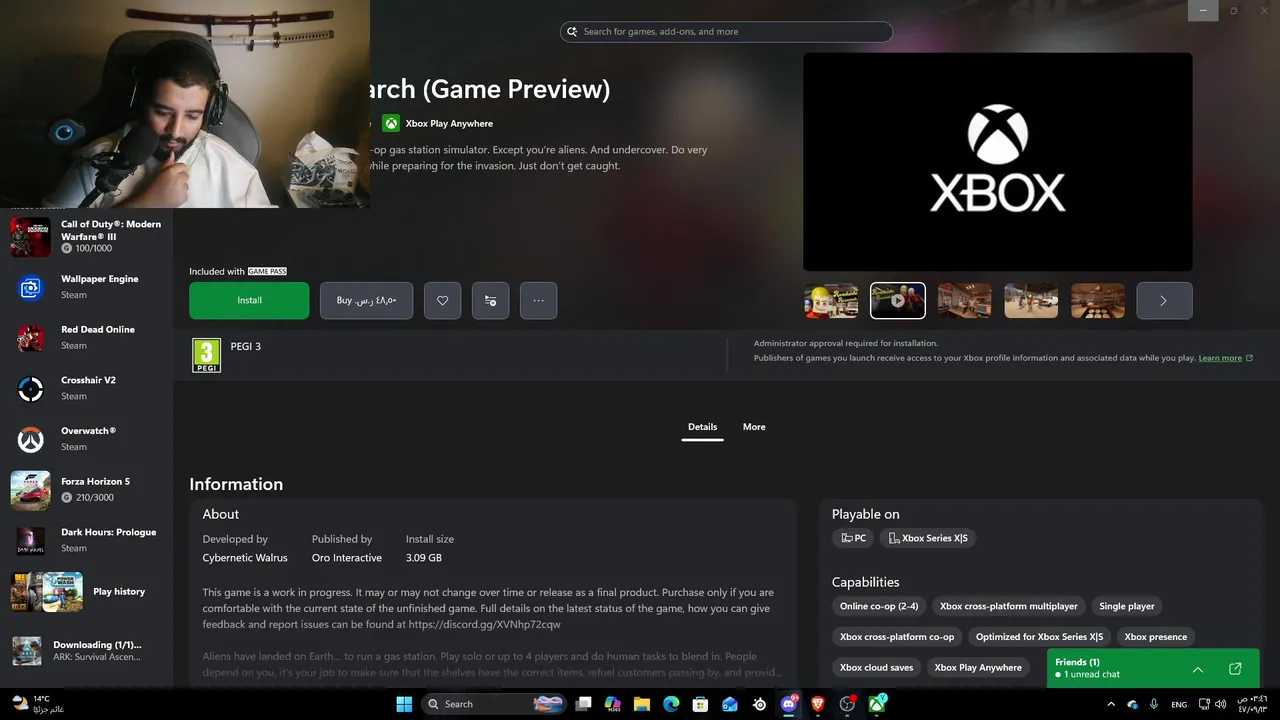Click the Xbox cross-platform co-op tag
Viewport: 1280px width, 720px height.
[897, 637]
